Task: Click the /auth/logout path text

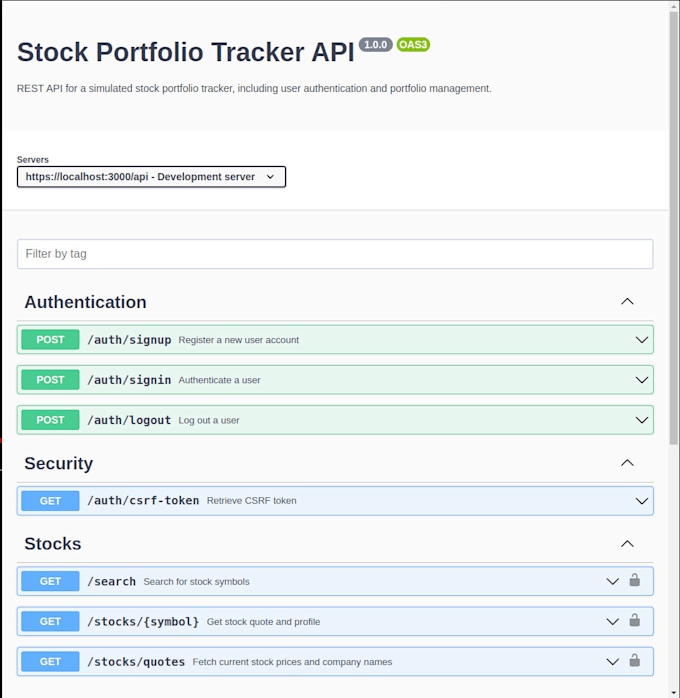Action: (129, 420)
